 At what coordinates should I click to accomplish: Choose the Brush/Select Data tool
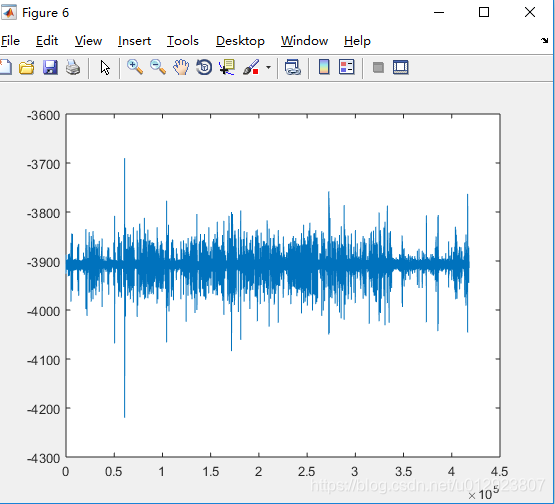[251, 67]
